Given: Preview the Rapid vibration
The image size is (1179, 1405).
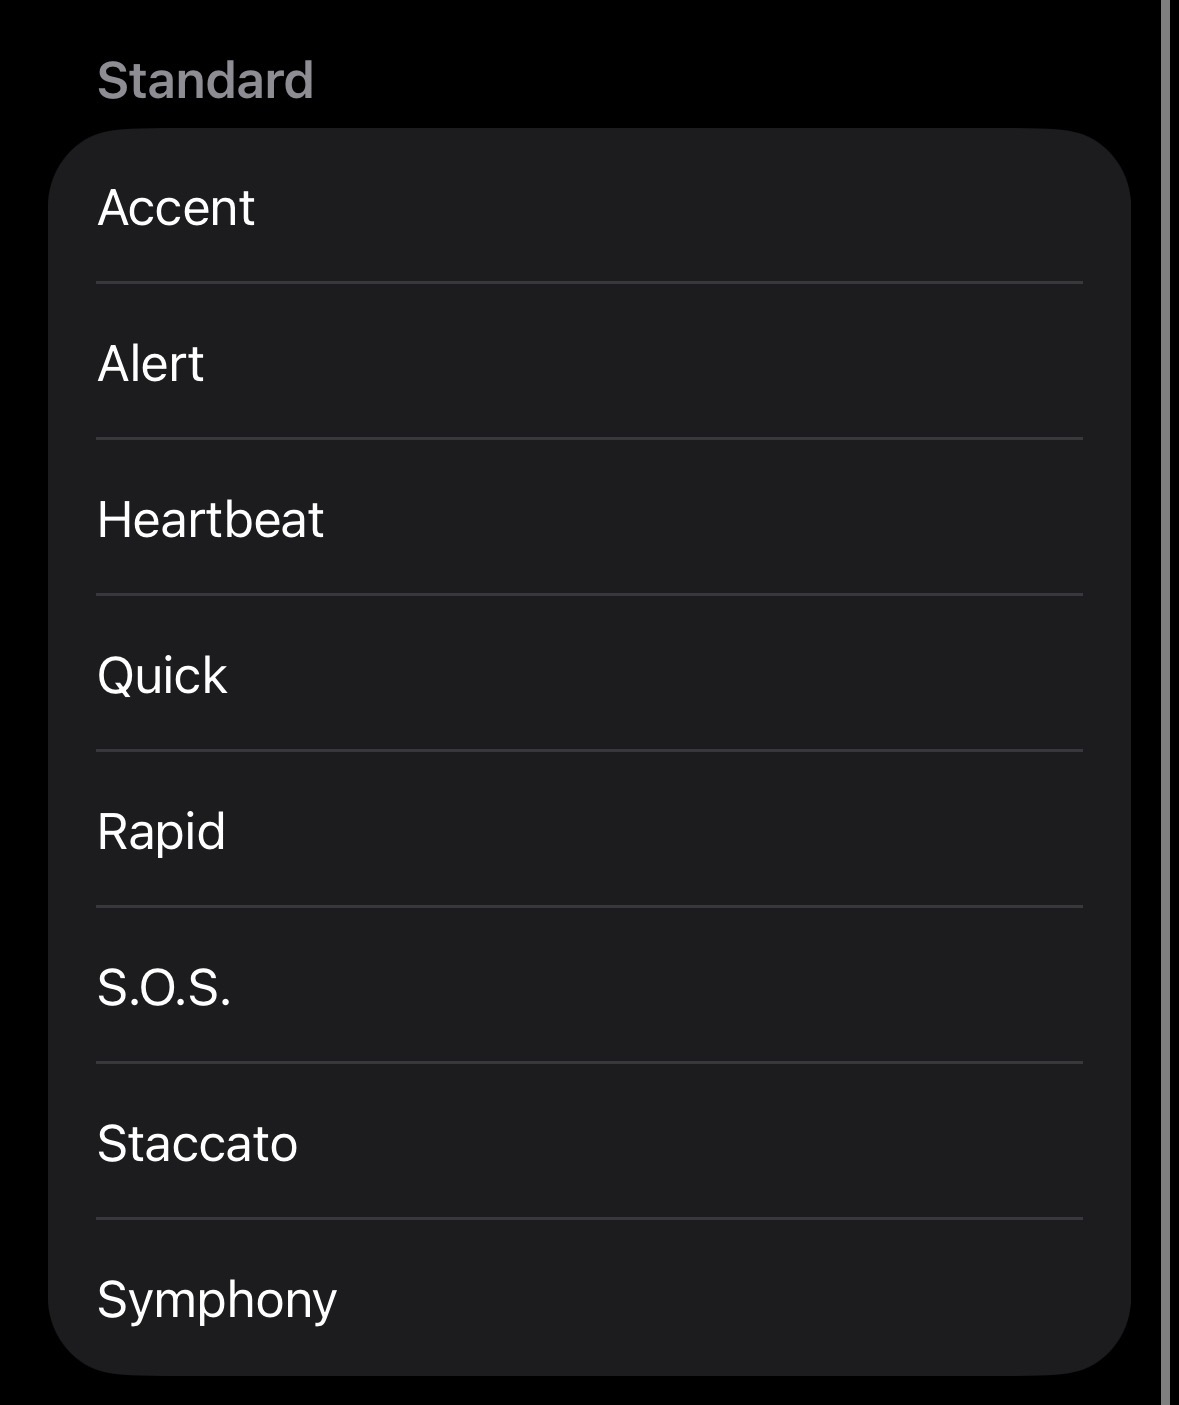Looking at the screenshot, I should [589, 832].
